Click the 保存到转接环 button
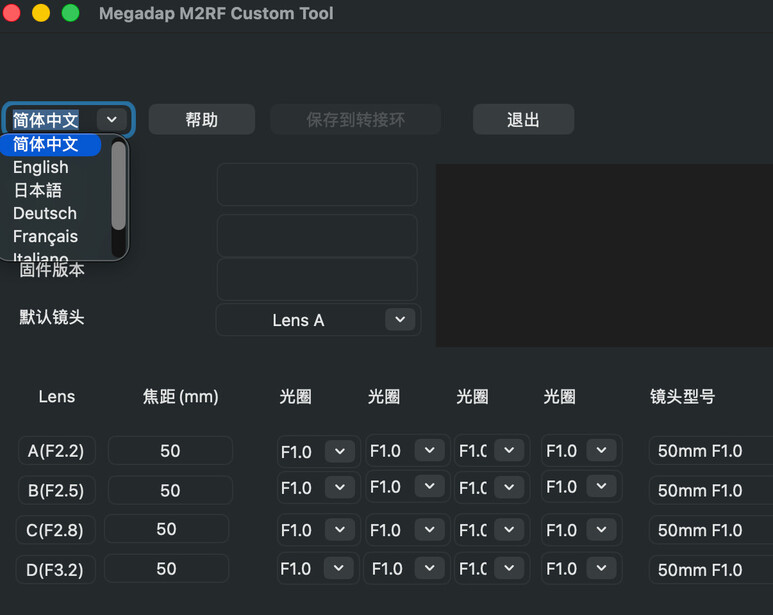The width and height of the screenshot is (773, 615). [x=355, y=120]
